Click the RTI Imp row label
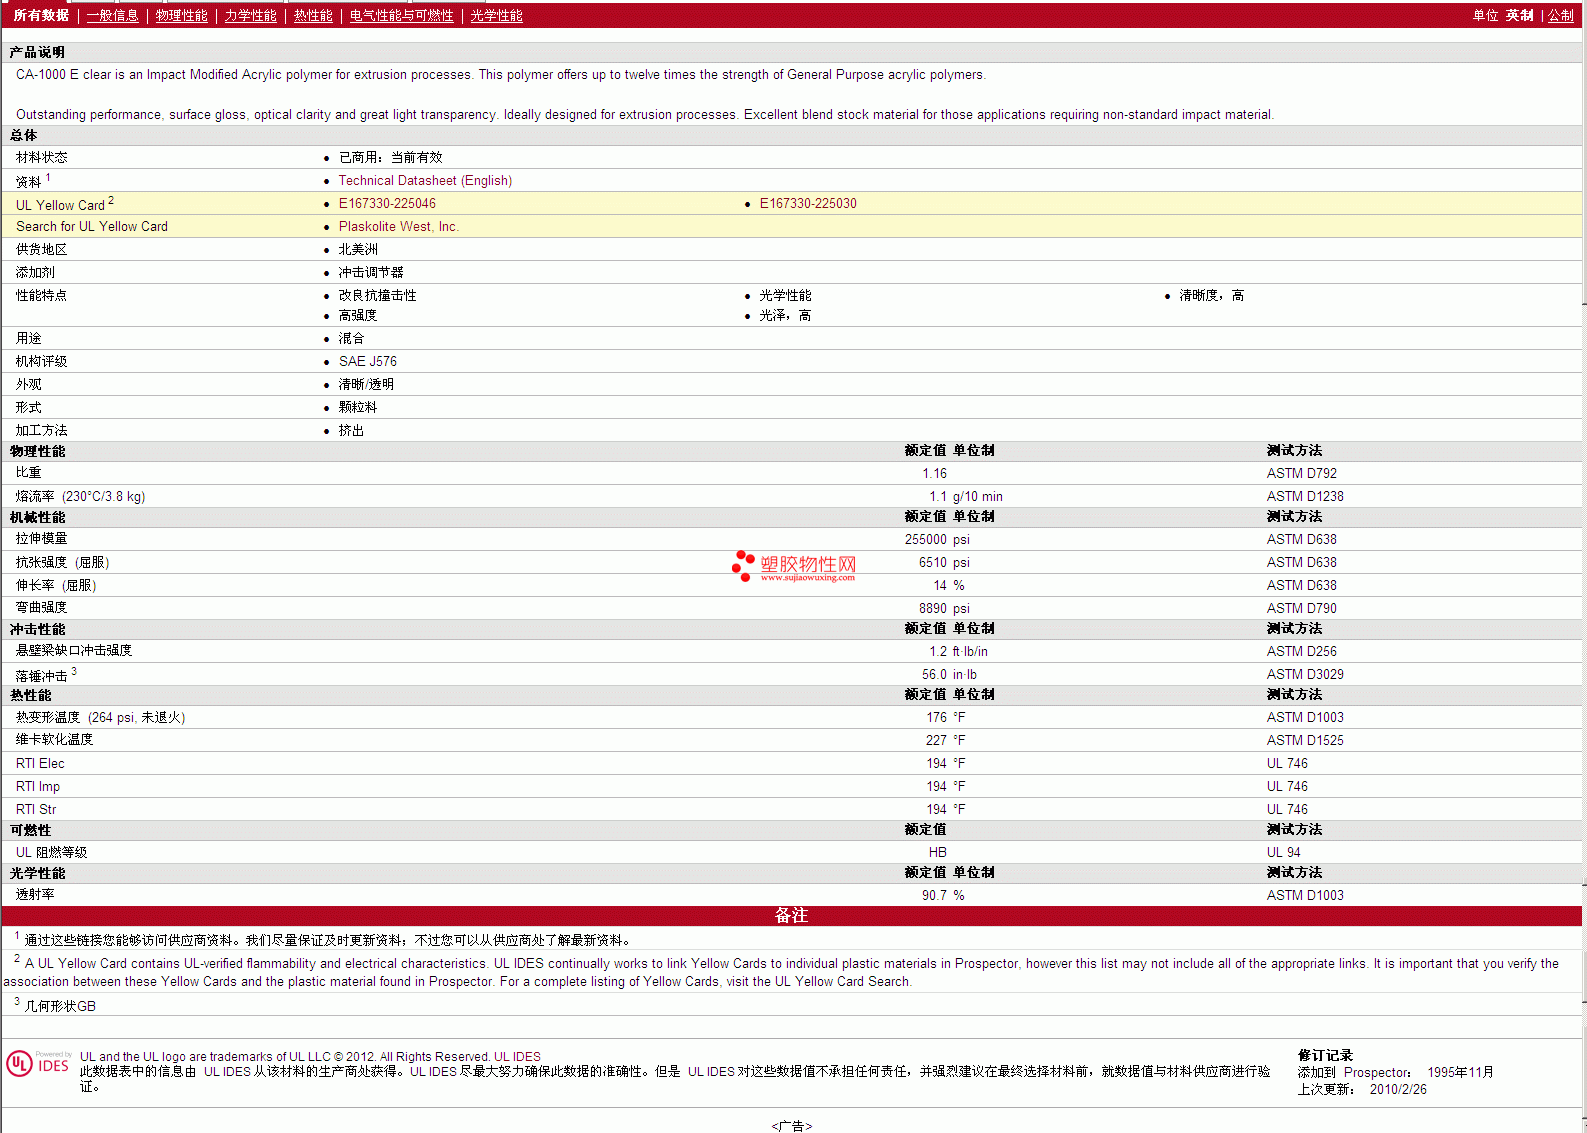 [x=38, y=786]
